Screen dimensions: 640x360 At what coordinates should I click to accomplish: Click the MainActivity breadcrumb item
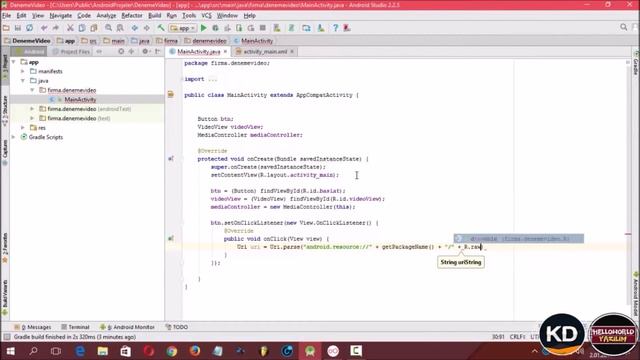tap(253, 41)
